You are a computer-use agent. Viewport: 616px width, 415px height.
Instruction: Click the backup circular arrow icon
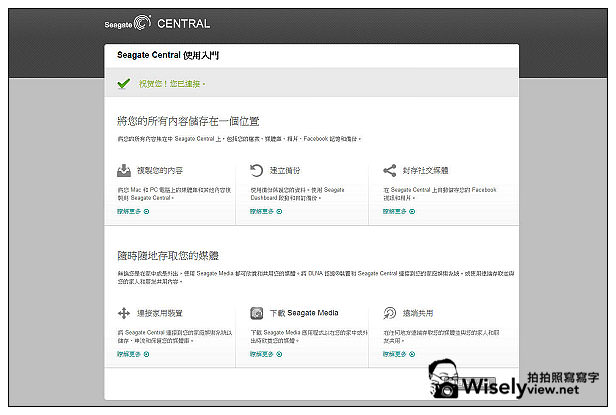click(257, 171)
